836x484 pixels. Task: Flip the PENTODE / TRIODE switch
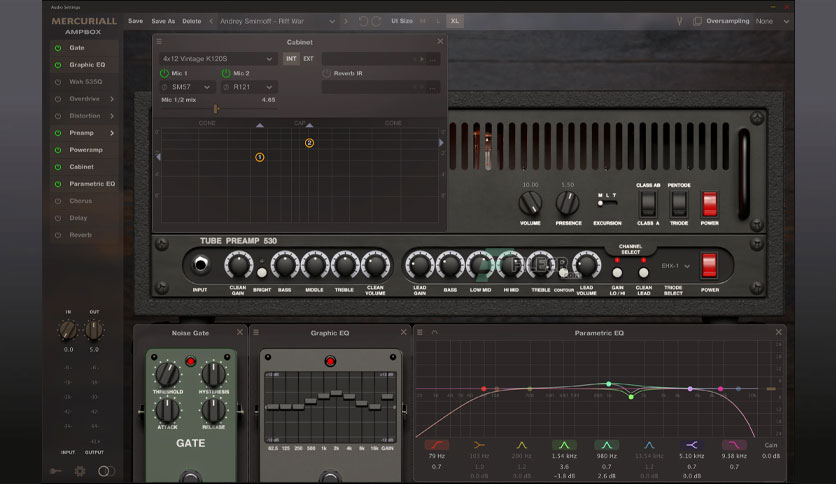tap(679, 204)
